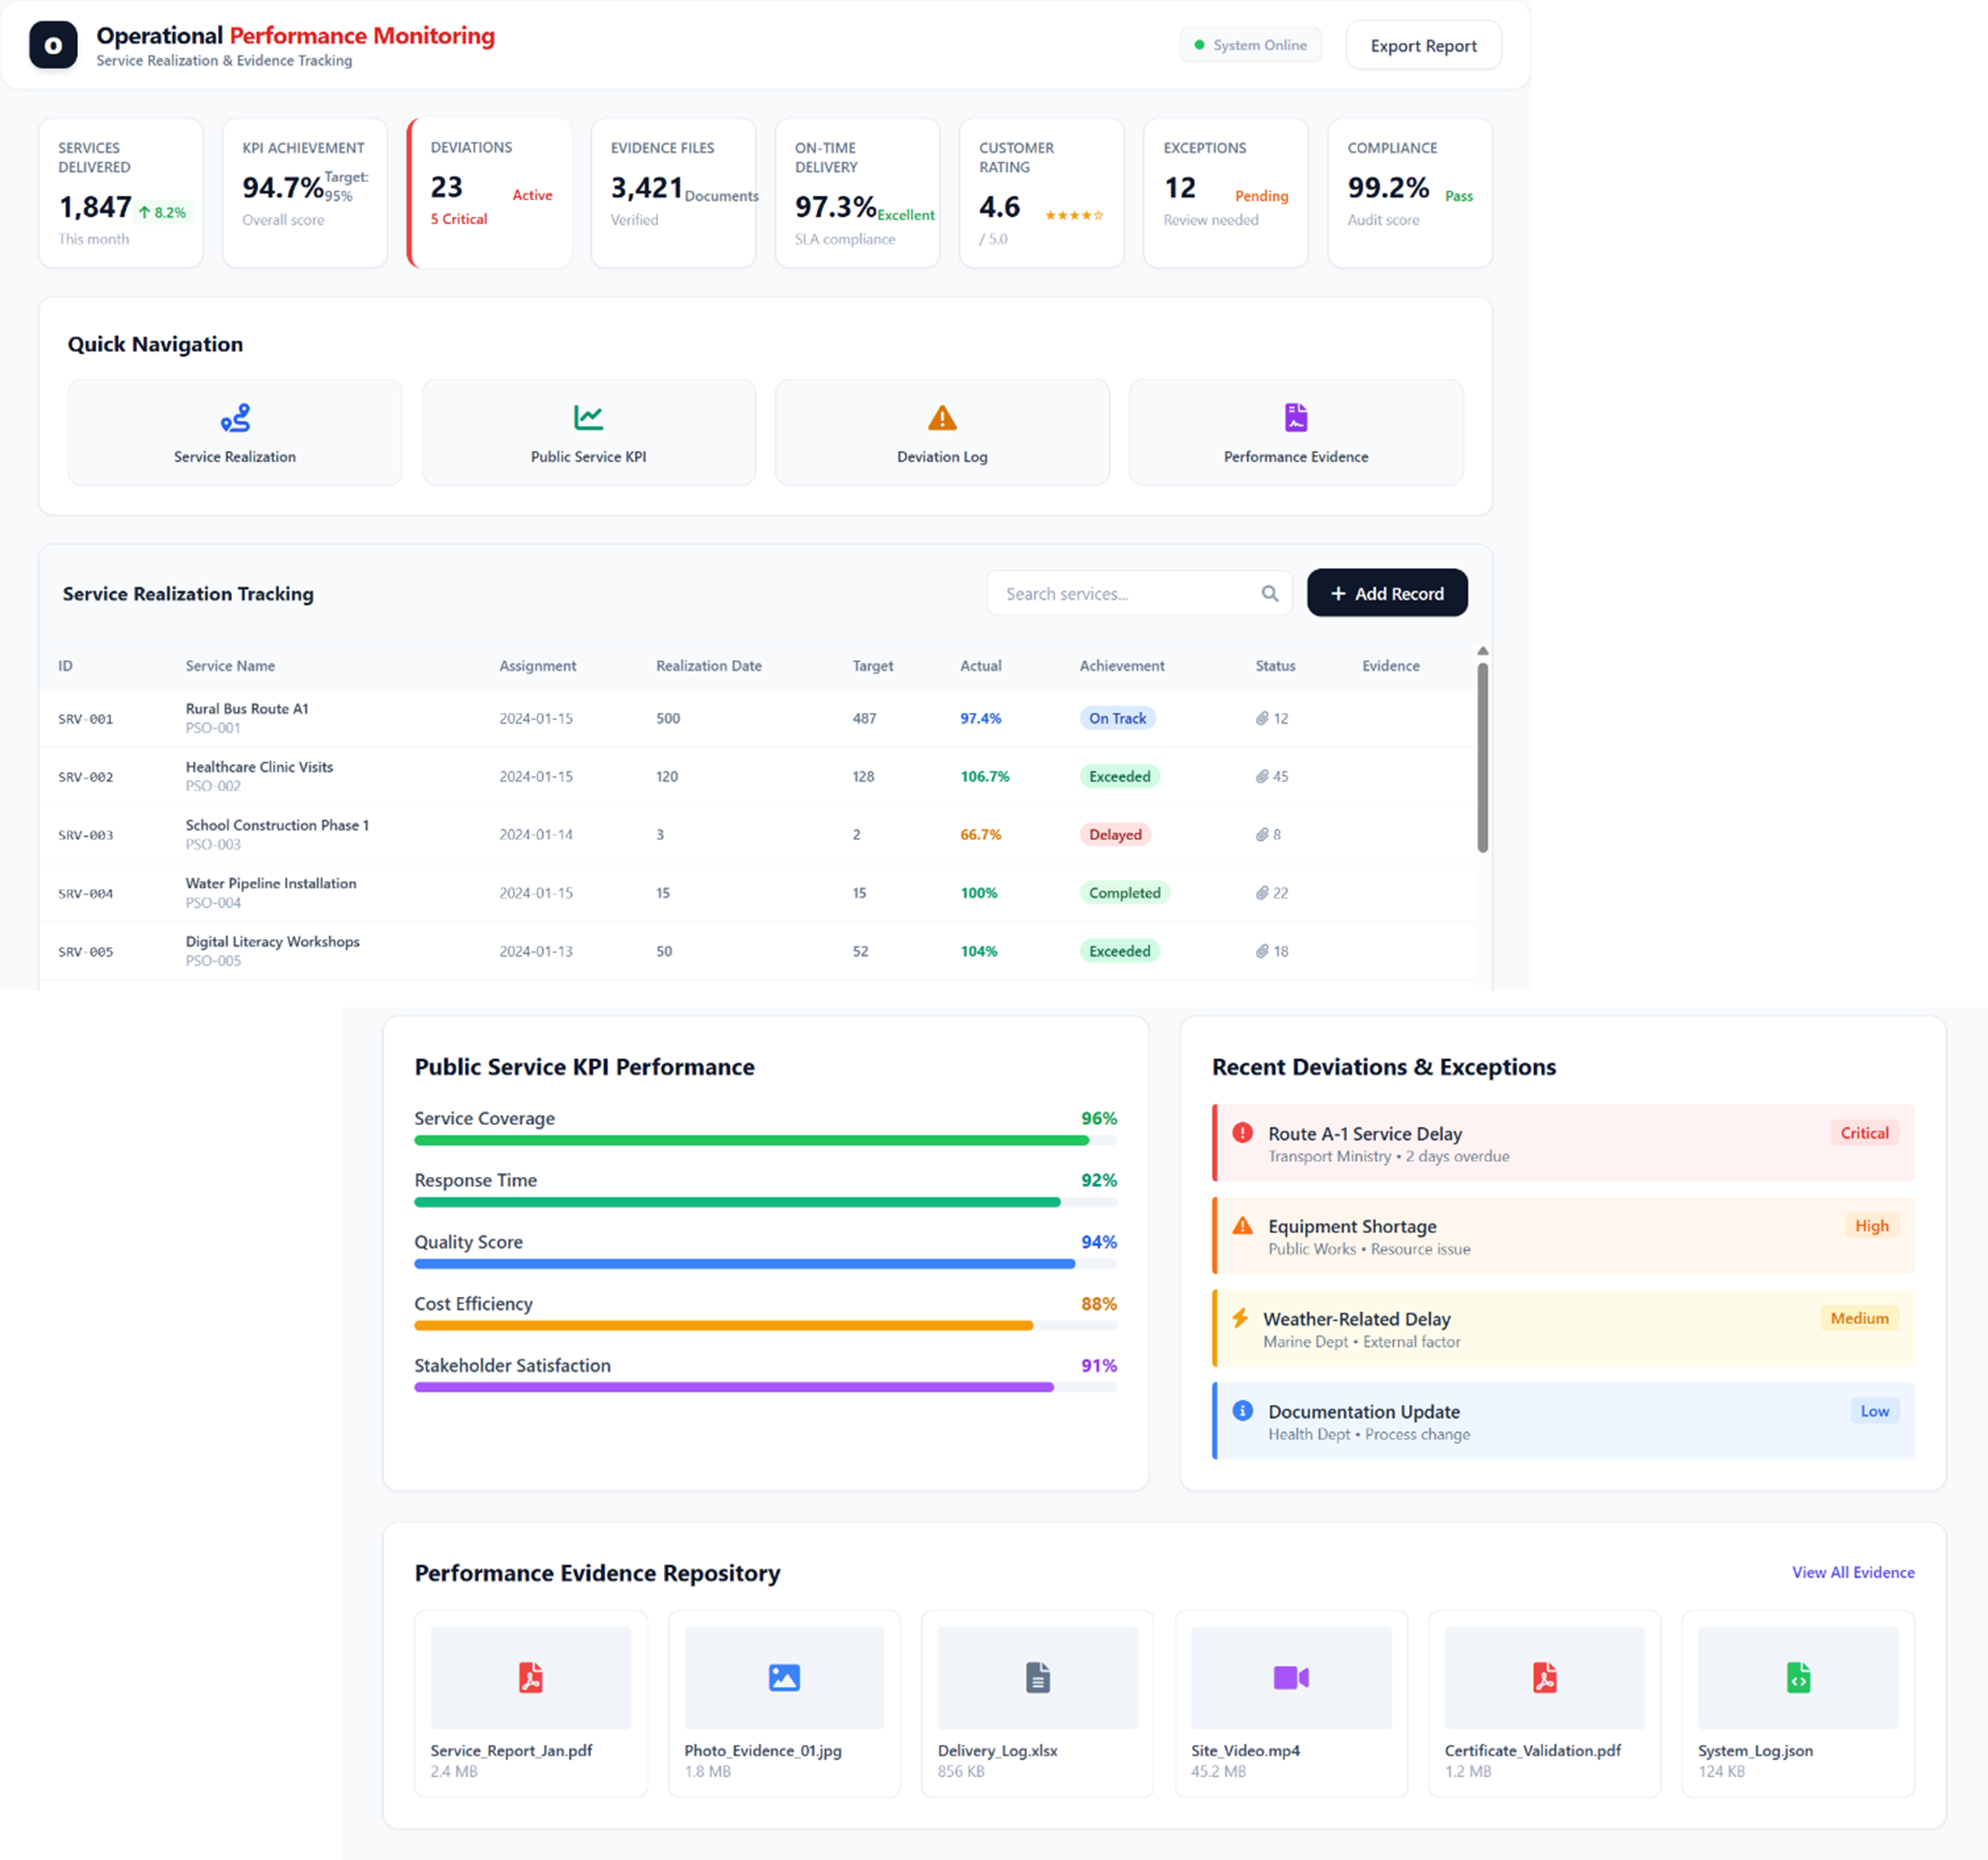Open the Delivery_Log.xlsx file thumbnail
The height and width of the screenshot is (1860, 1988).
1037,1677
